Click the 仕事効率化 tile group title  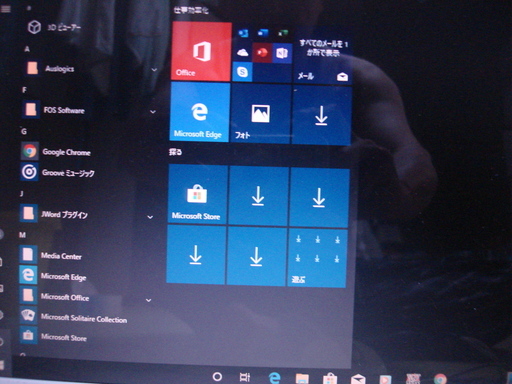191,10
